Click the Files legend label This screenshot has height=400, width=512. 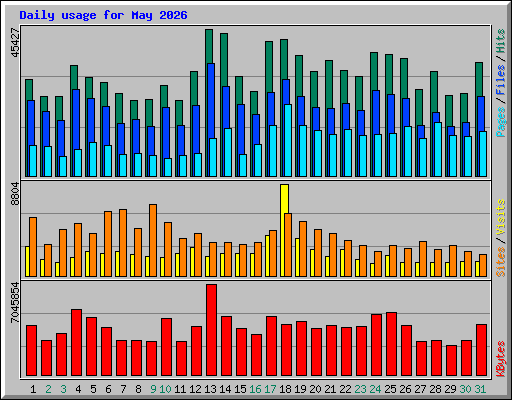pyautogui.click(x=501, y=80)
